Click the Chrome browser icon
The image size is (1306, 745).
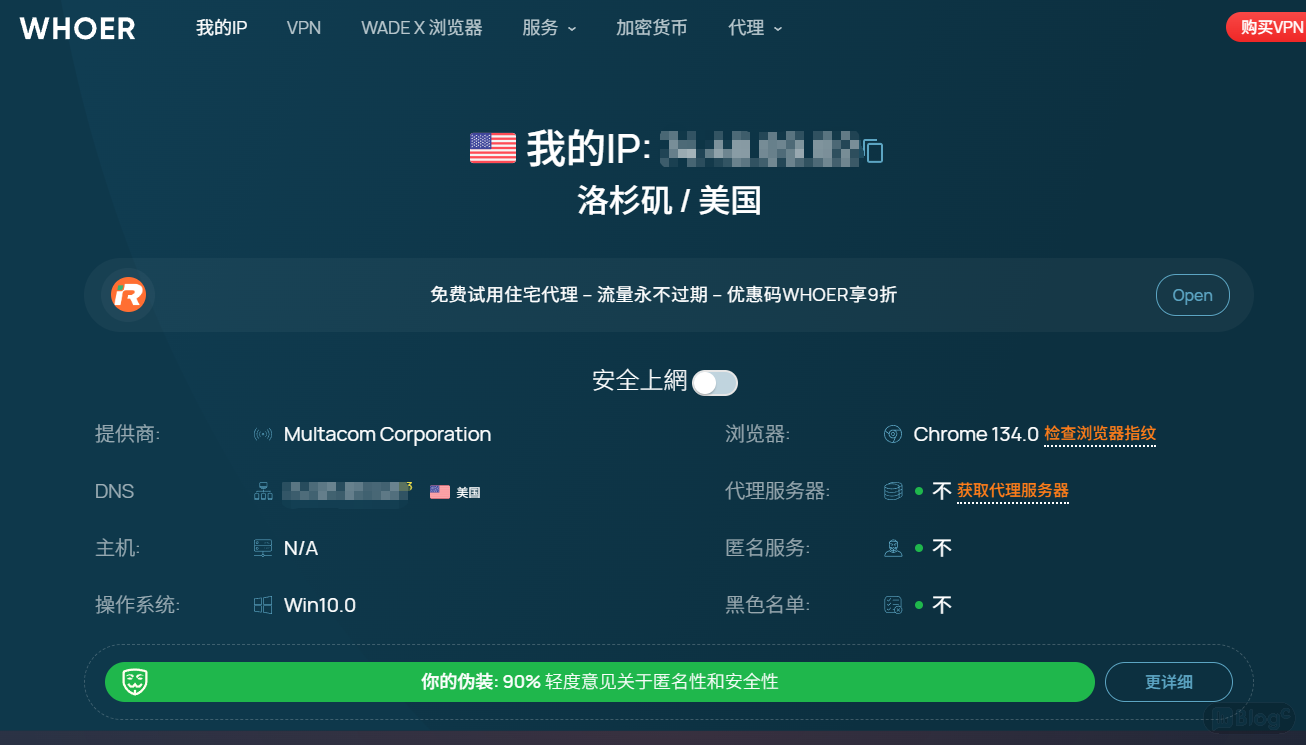coord(893,435)
